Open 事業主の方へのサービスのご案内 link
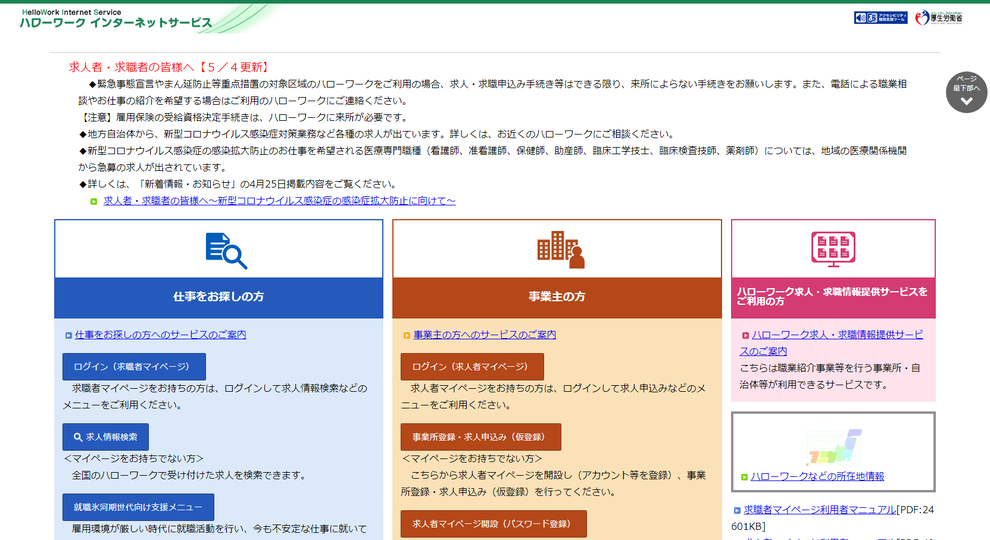This screenshot has width=990, height=540. (x=485, y=335)
